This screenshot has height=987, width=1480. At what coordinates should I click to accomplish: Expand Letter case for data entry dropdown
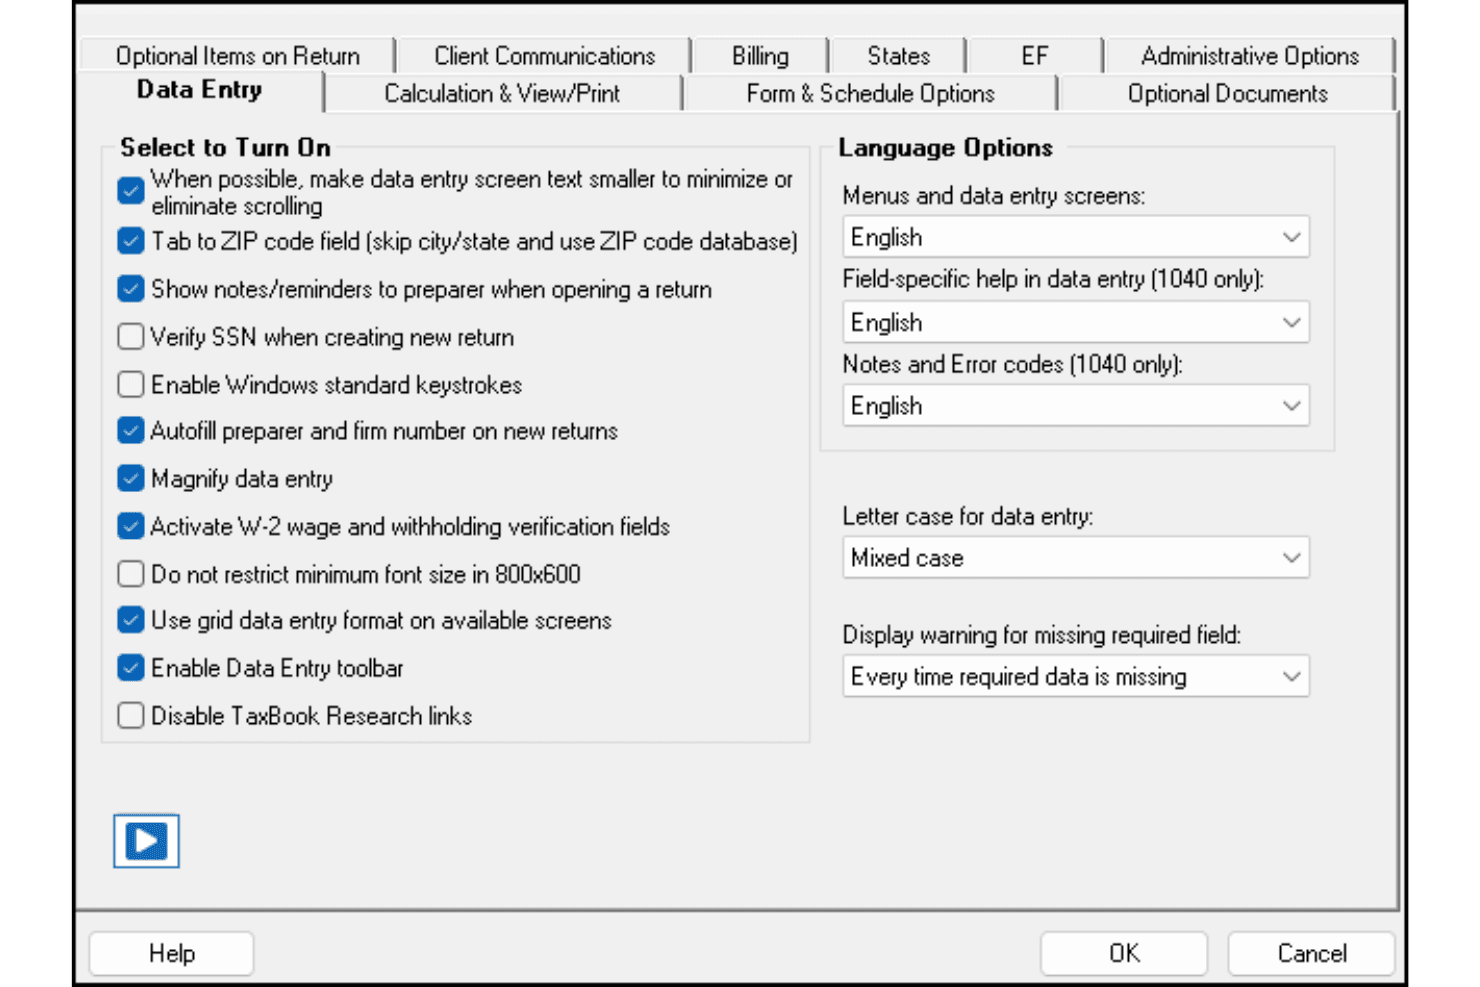[x=1076, y=558]
